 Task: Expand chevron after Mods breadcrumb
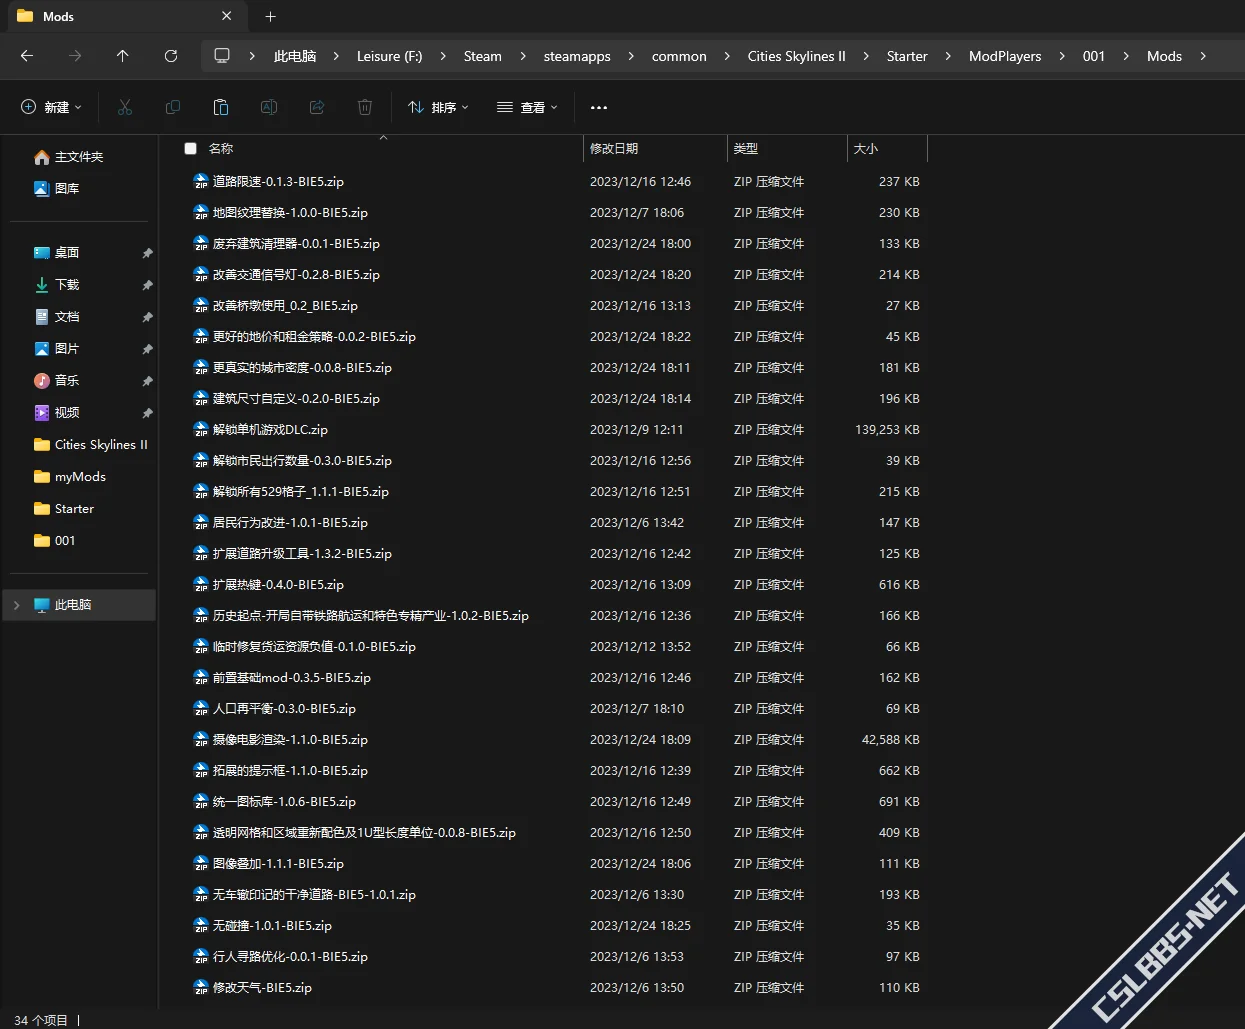pyautogui.click(x=1203, y=56)
